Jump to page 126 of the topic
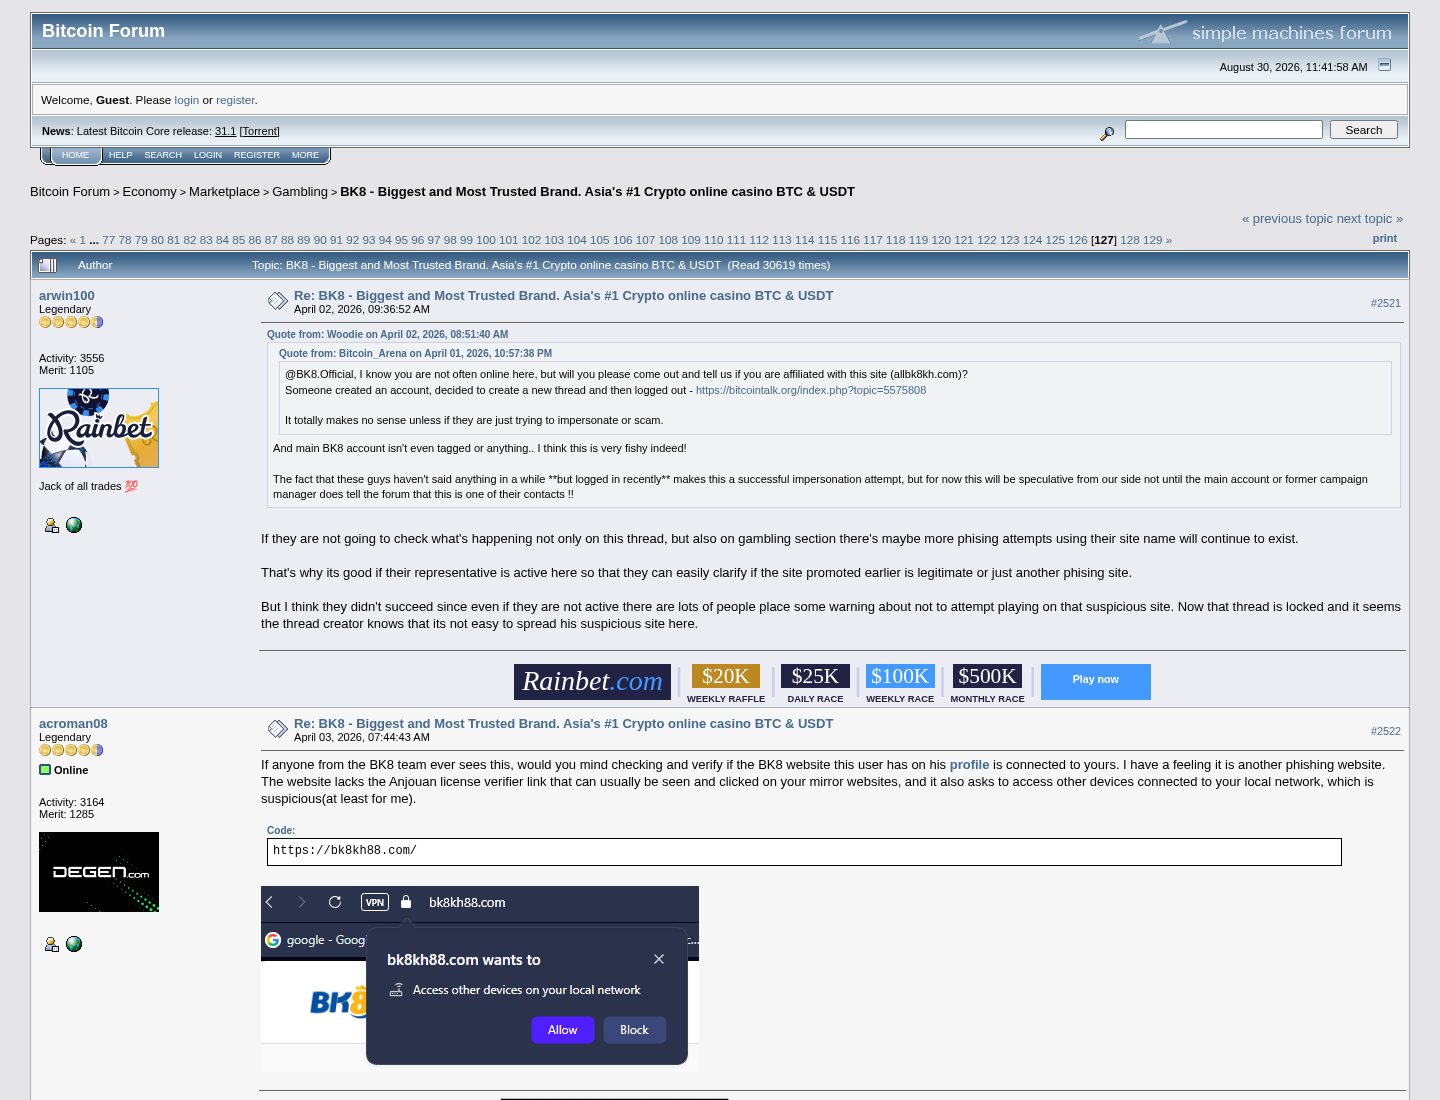 (1078, 240)
